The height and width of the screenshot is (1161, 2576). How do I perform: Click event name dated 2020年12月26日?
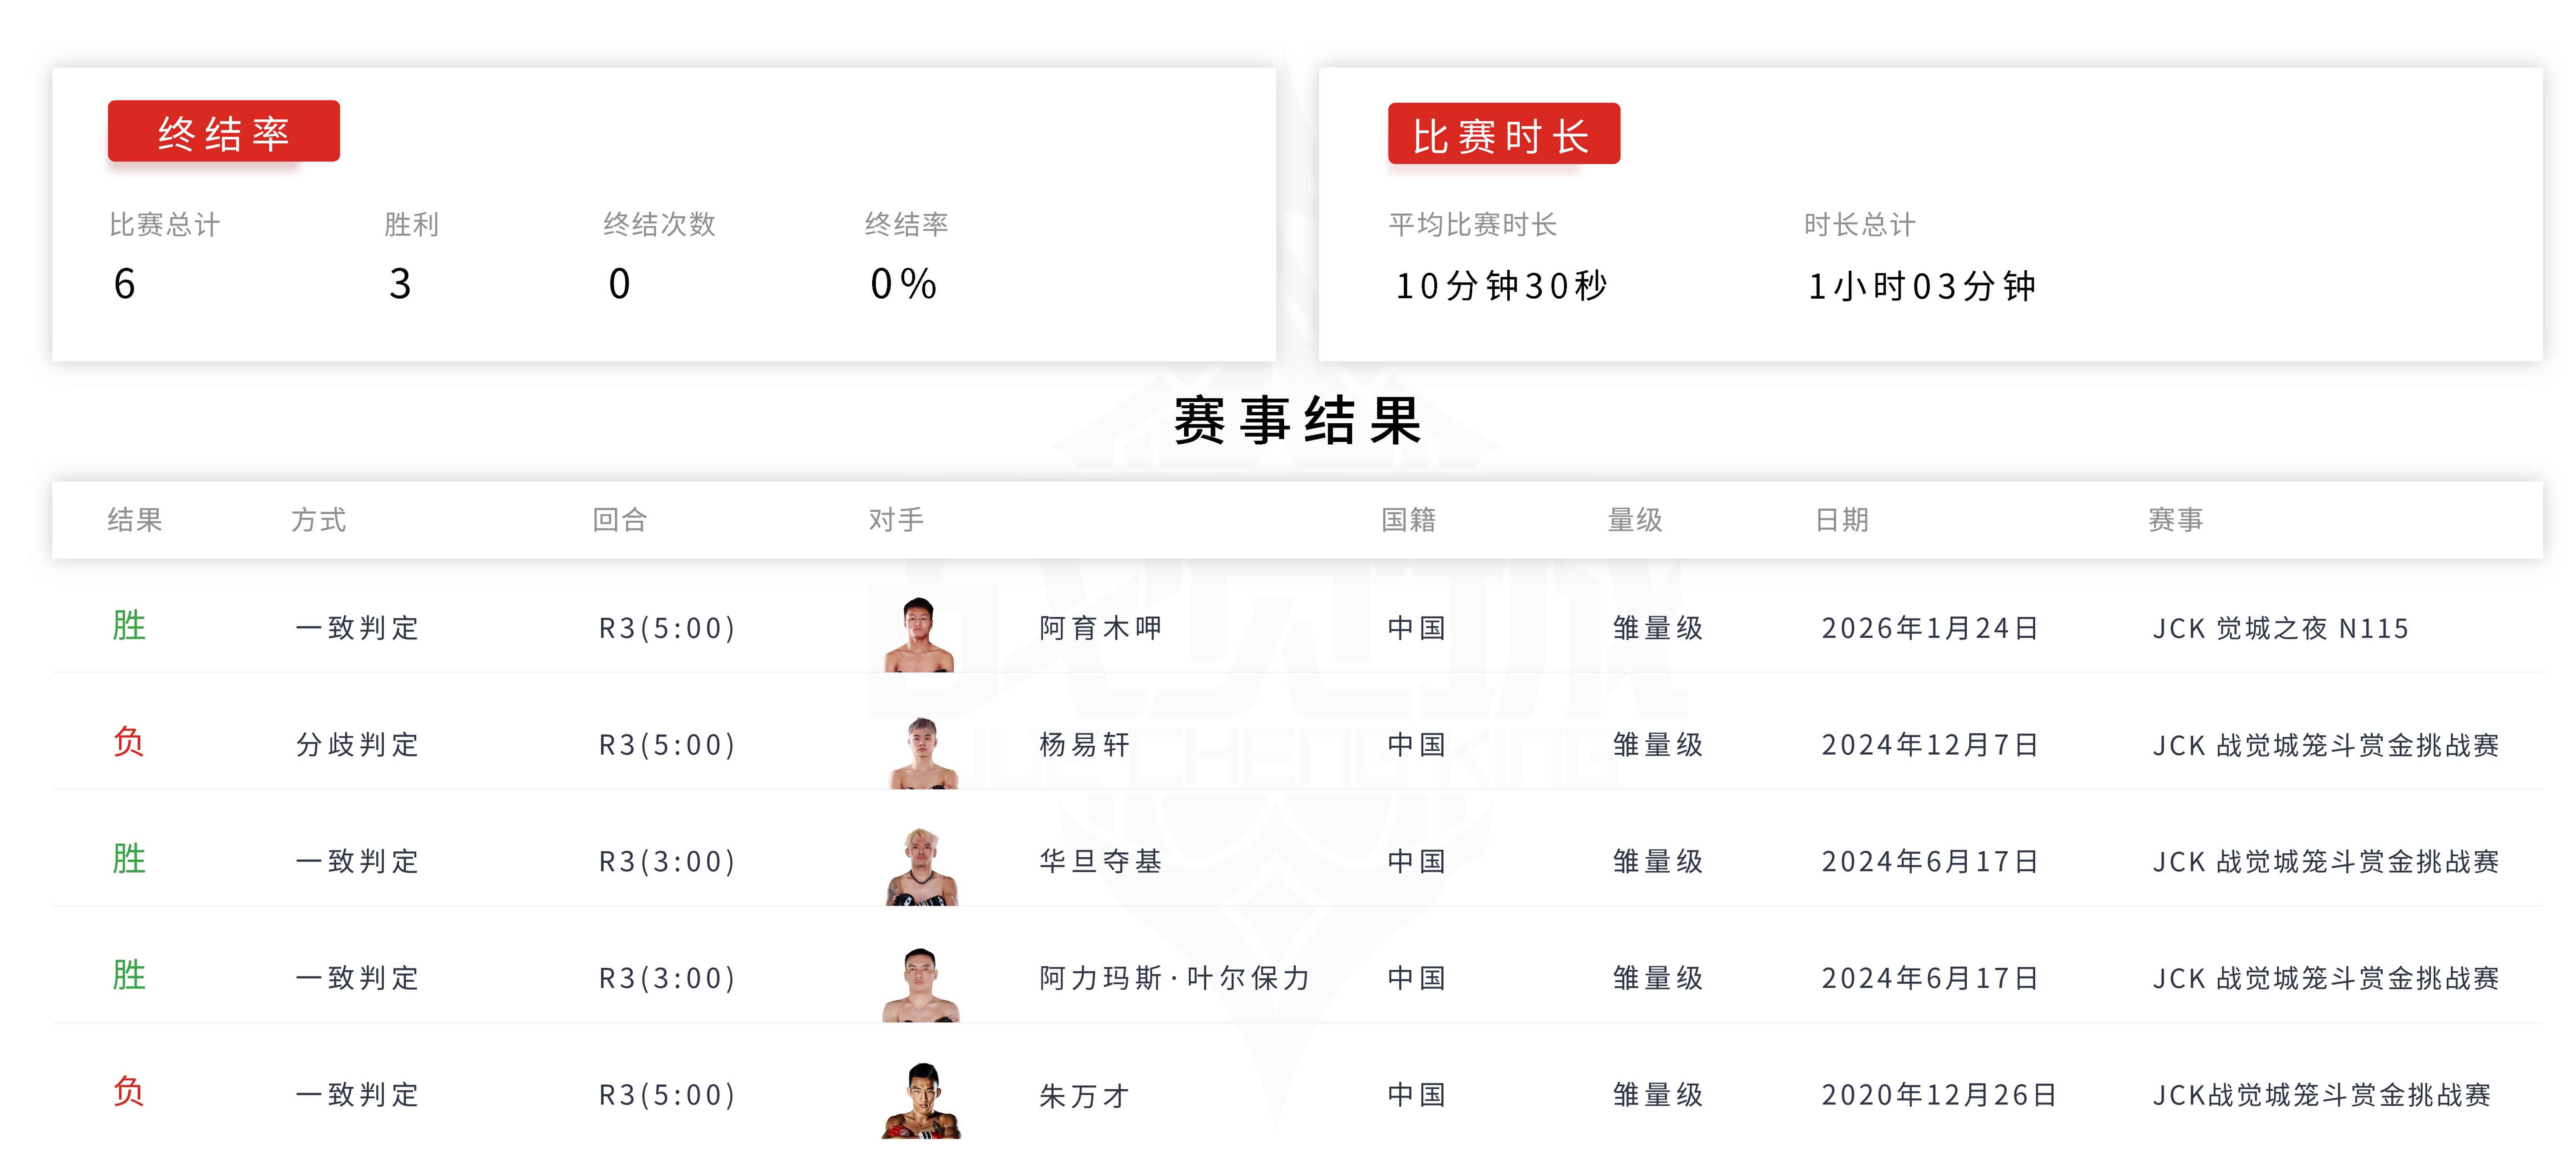(x=2320, y=1095)
